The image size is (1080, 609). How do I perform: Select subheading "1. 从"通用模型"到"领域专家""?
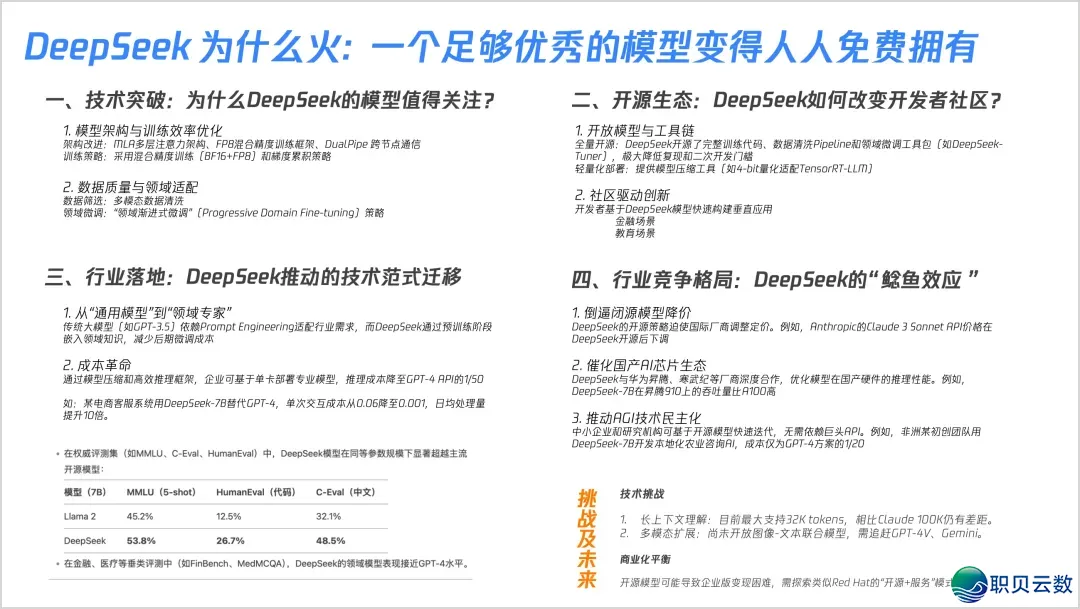147,312
